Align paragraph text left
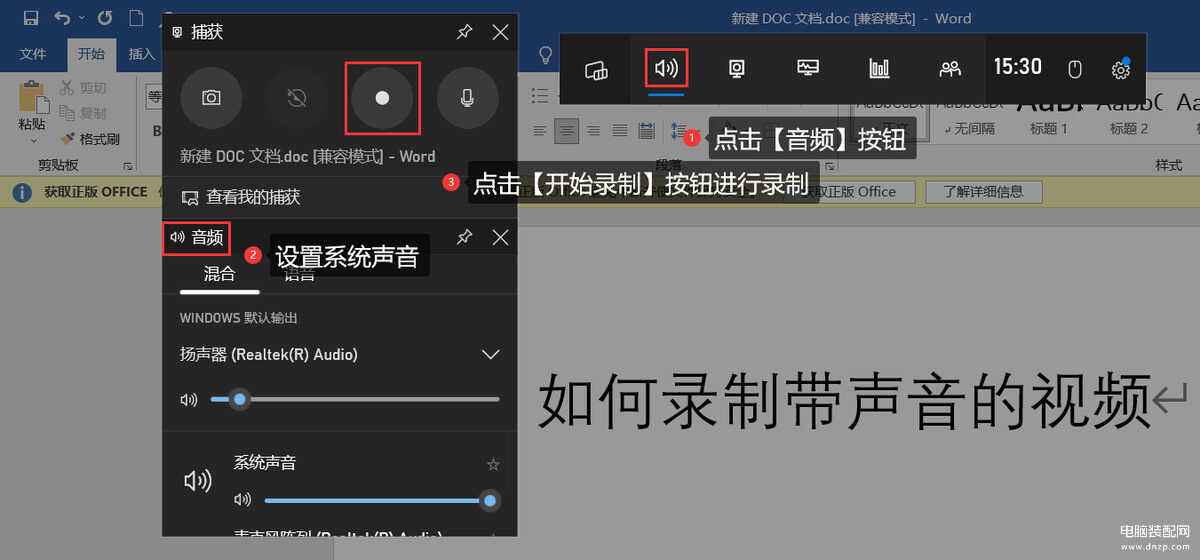Viewport: 1200px width, 560px height. pyautogui.click(x=540, y=130)
